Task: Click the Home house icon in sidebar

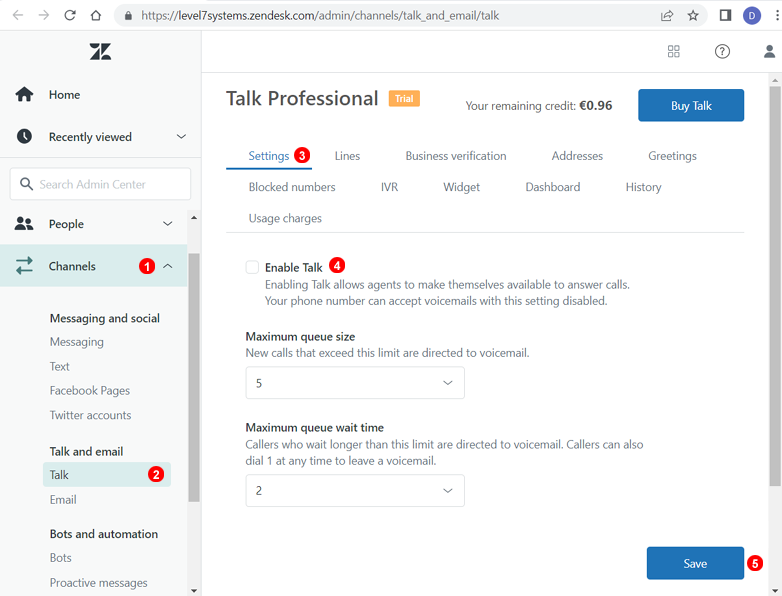Action: coord(24,94)
